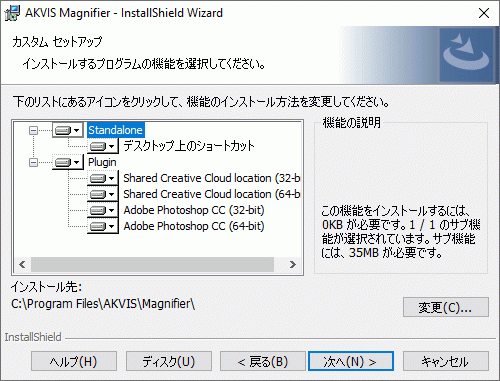Click the install path C:\Program Files\AKVIS\Magnifier\
The image size is (500, 381).
click(x=103, y=304)
